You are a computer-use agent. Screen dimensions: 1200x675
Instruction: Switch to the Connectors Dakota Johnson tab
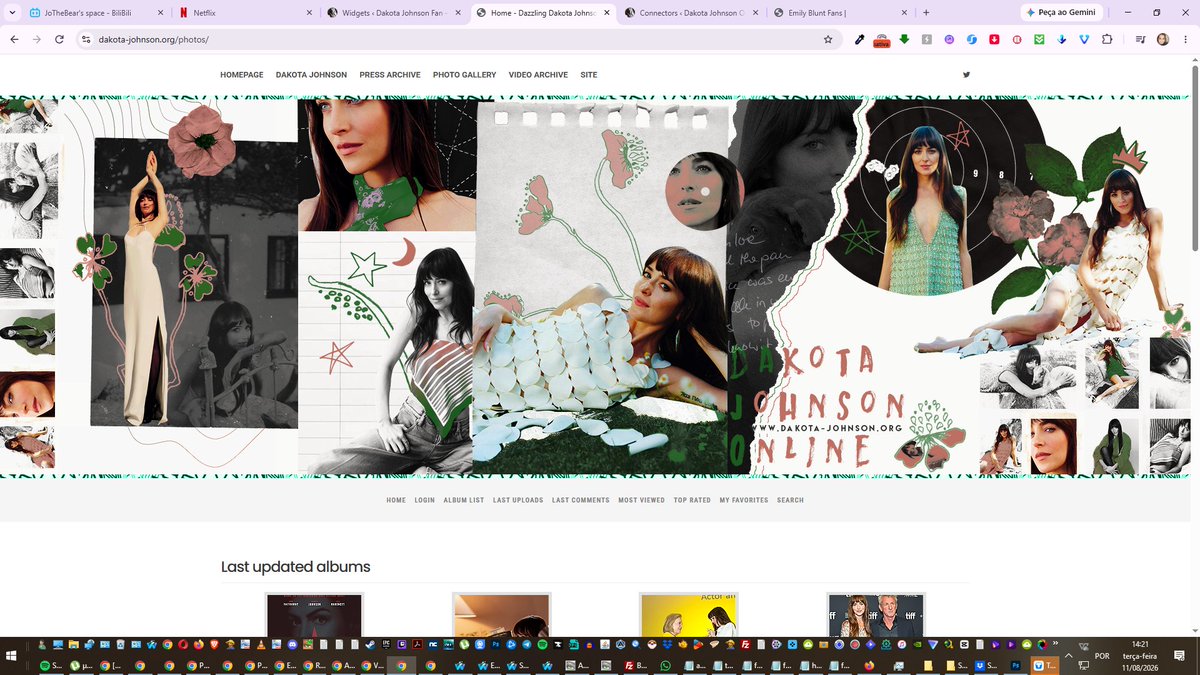[692, 13]
